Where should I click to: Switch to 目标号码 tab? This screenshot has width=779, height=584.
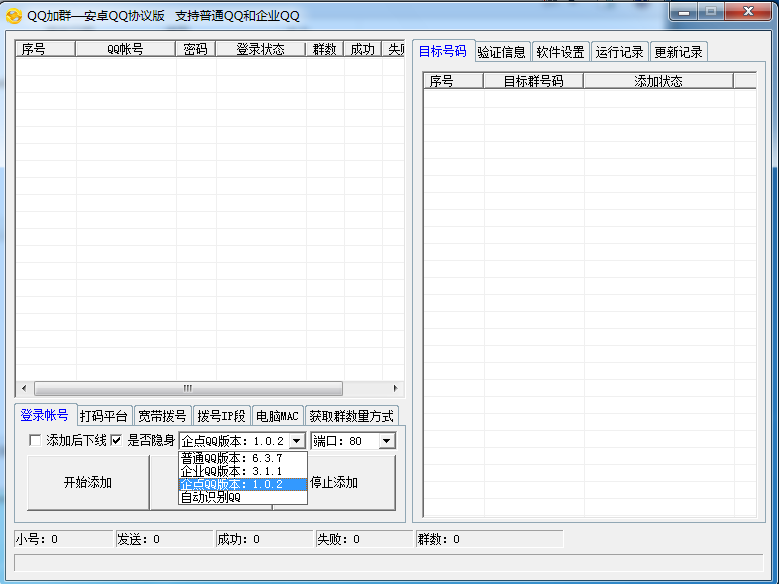tap(443, 51)
